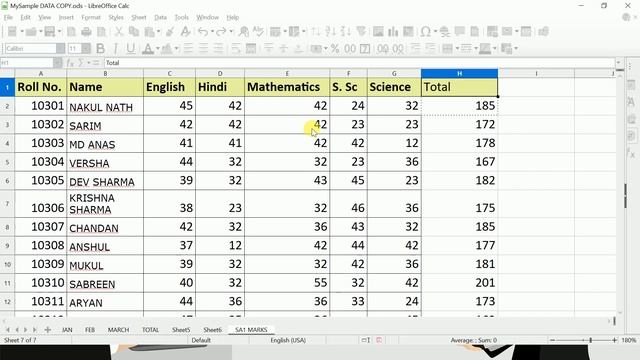Toggle Align Right

[x=218, y=49]
